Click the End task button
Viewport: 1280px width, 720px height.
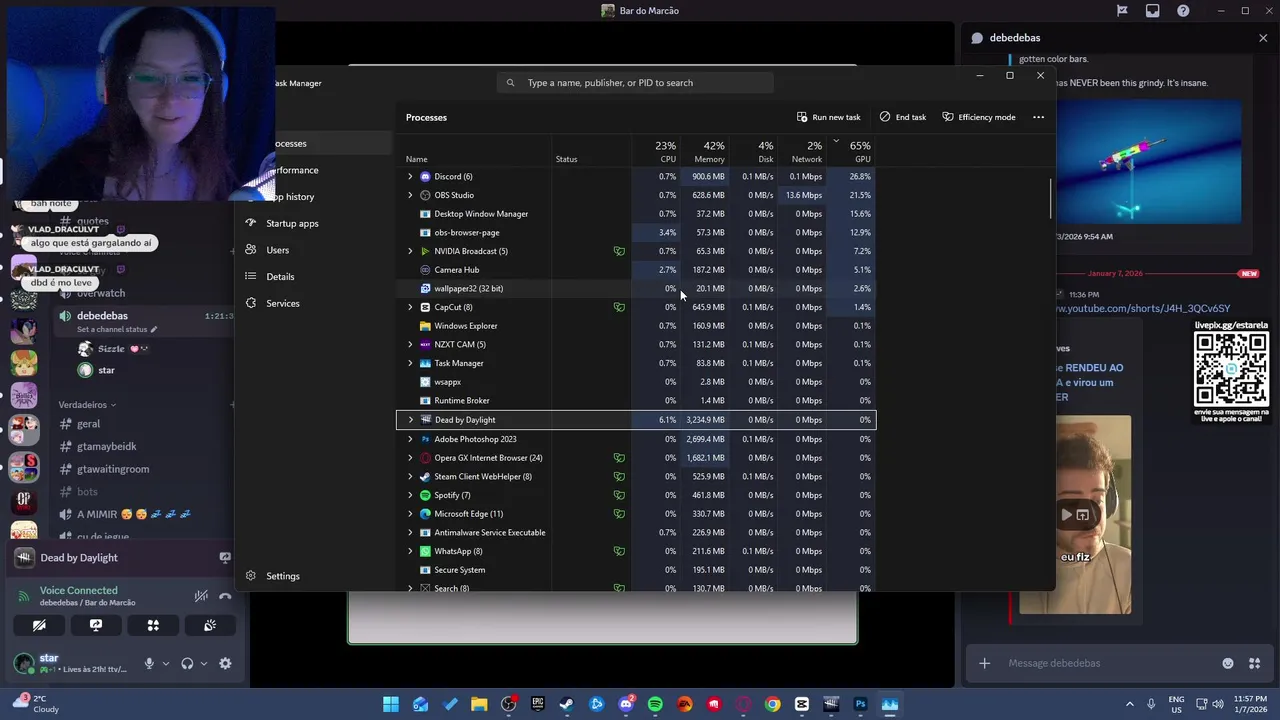[x=903, y=117]
